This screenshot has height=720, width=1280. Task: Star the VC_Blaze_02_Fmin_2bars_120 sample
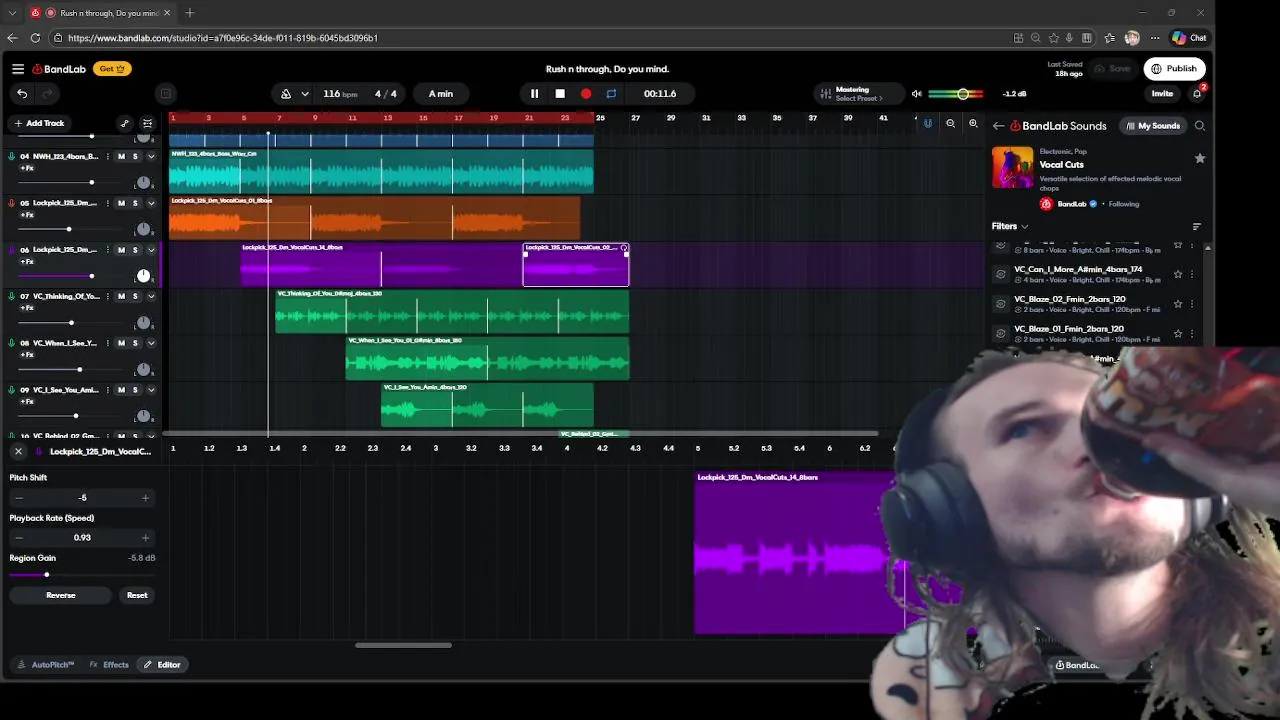(1178, 303)
